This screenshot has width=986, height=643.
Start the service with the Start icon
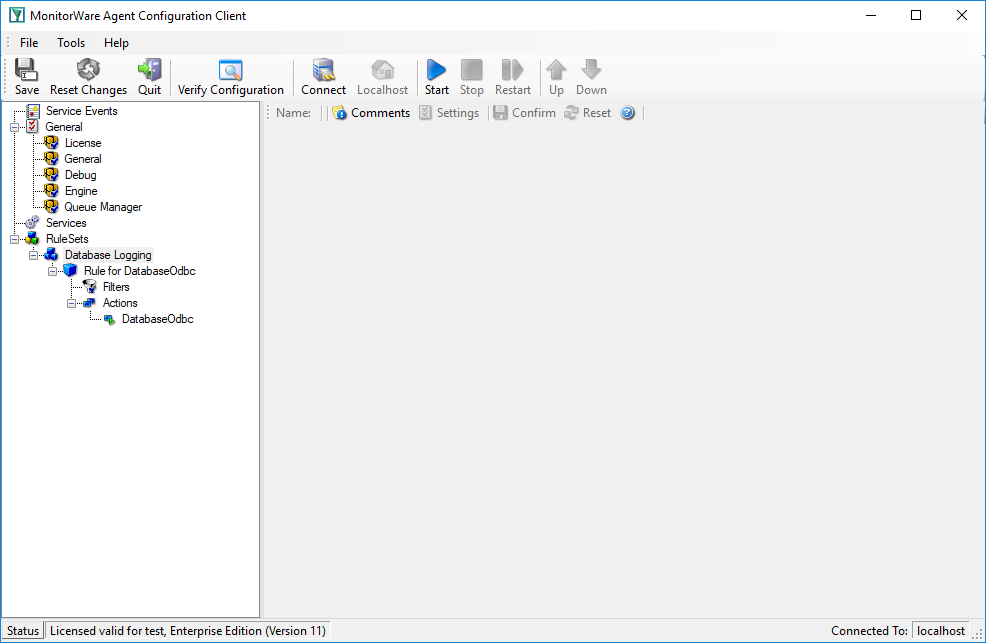click(x=436, y=70)
